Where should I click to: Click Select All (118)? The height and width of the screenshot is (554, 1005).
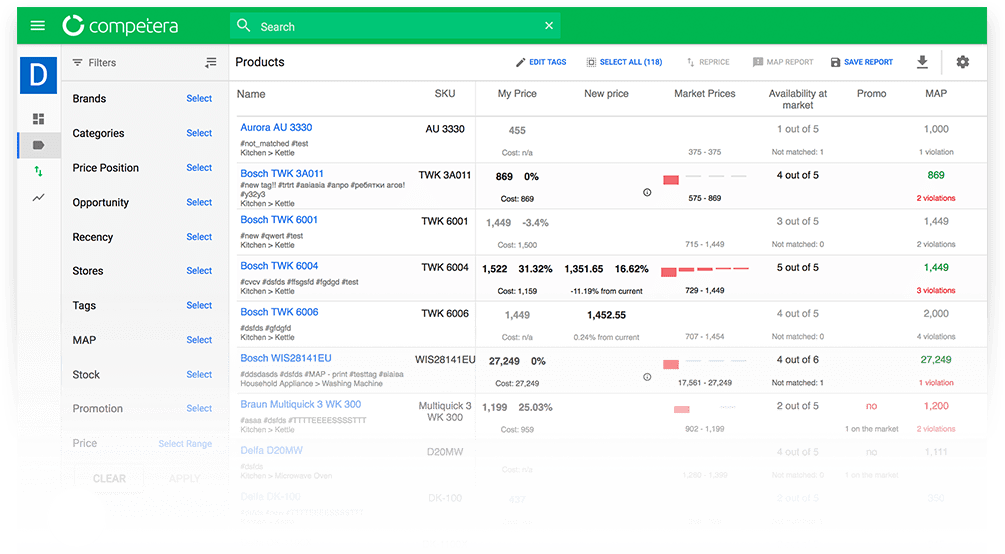pyautogui.click(x=624, y=62)
